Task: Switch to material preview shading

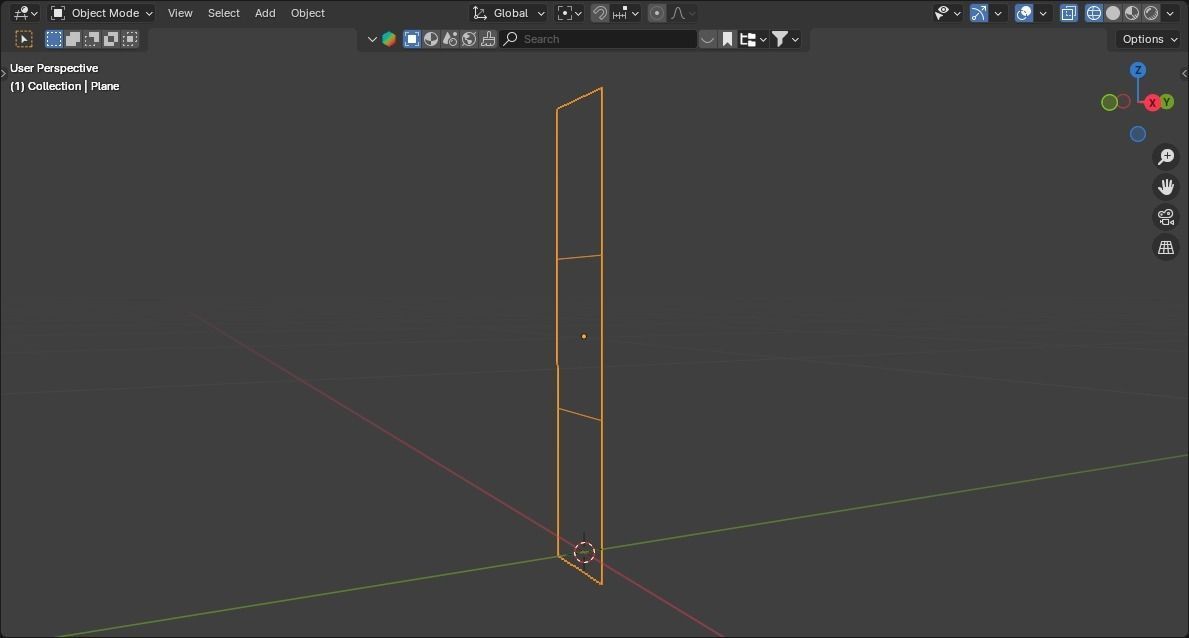Action: tap(1131, 13)
